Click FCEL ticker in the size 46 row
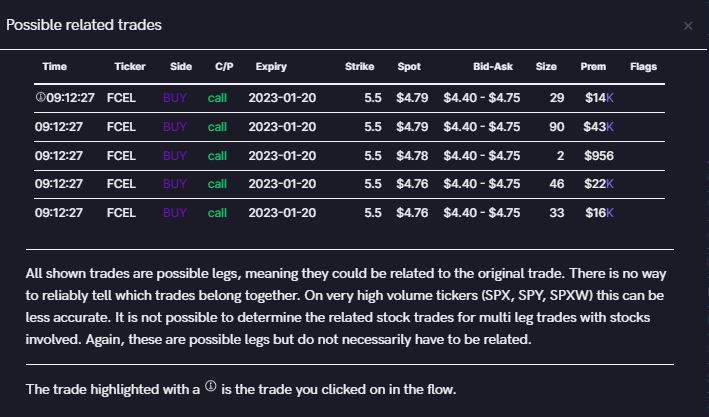 pos(121,184)
